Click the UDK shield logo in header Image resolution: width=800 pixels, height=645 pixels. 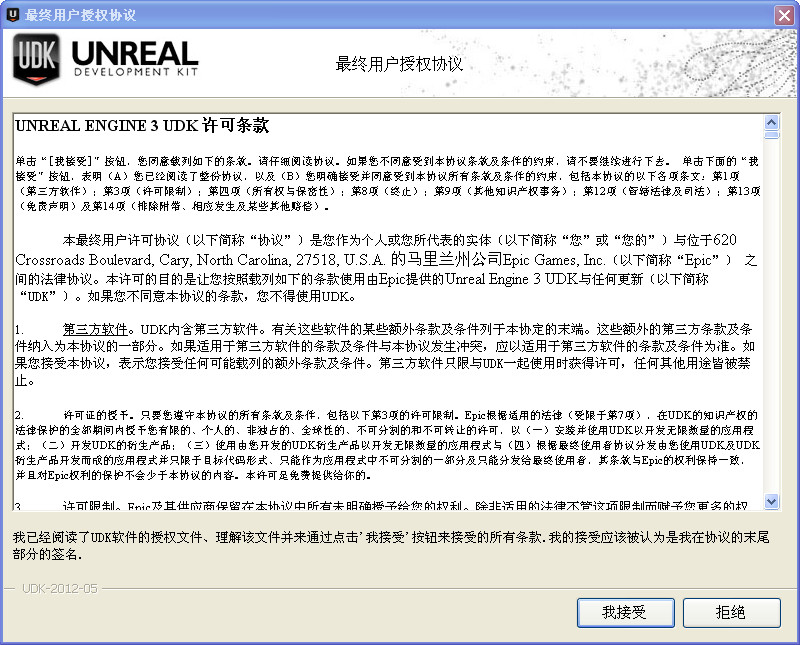36,59
